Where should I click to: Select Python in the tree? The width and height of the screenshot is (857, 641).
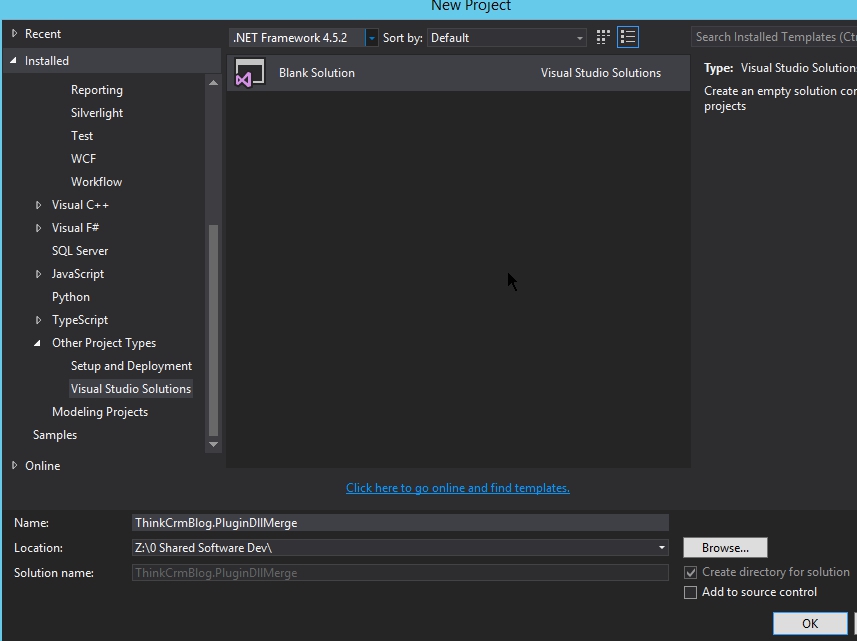[71, 297]
